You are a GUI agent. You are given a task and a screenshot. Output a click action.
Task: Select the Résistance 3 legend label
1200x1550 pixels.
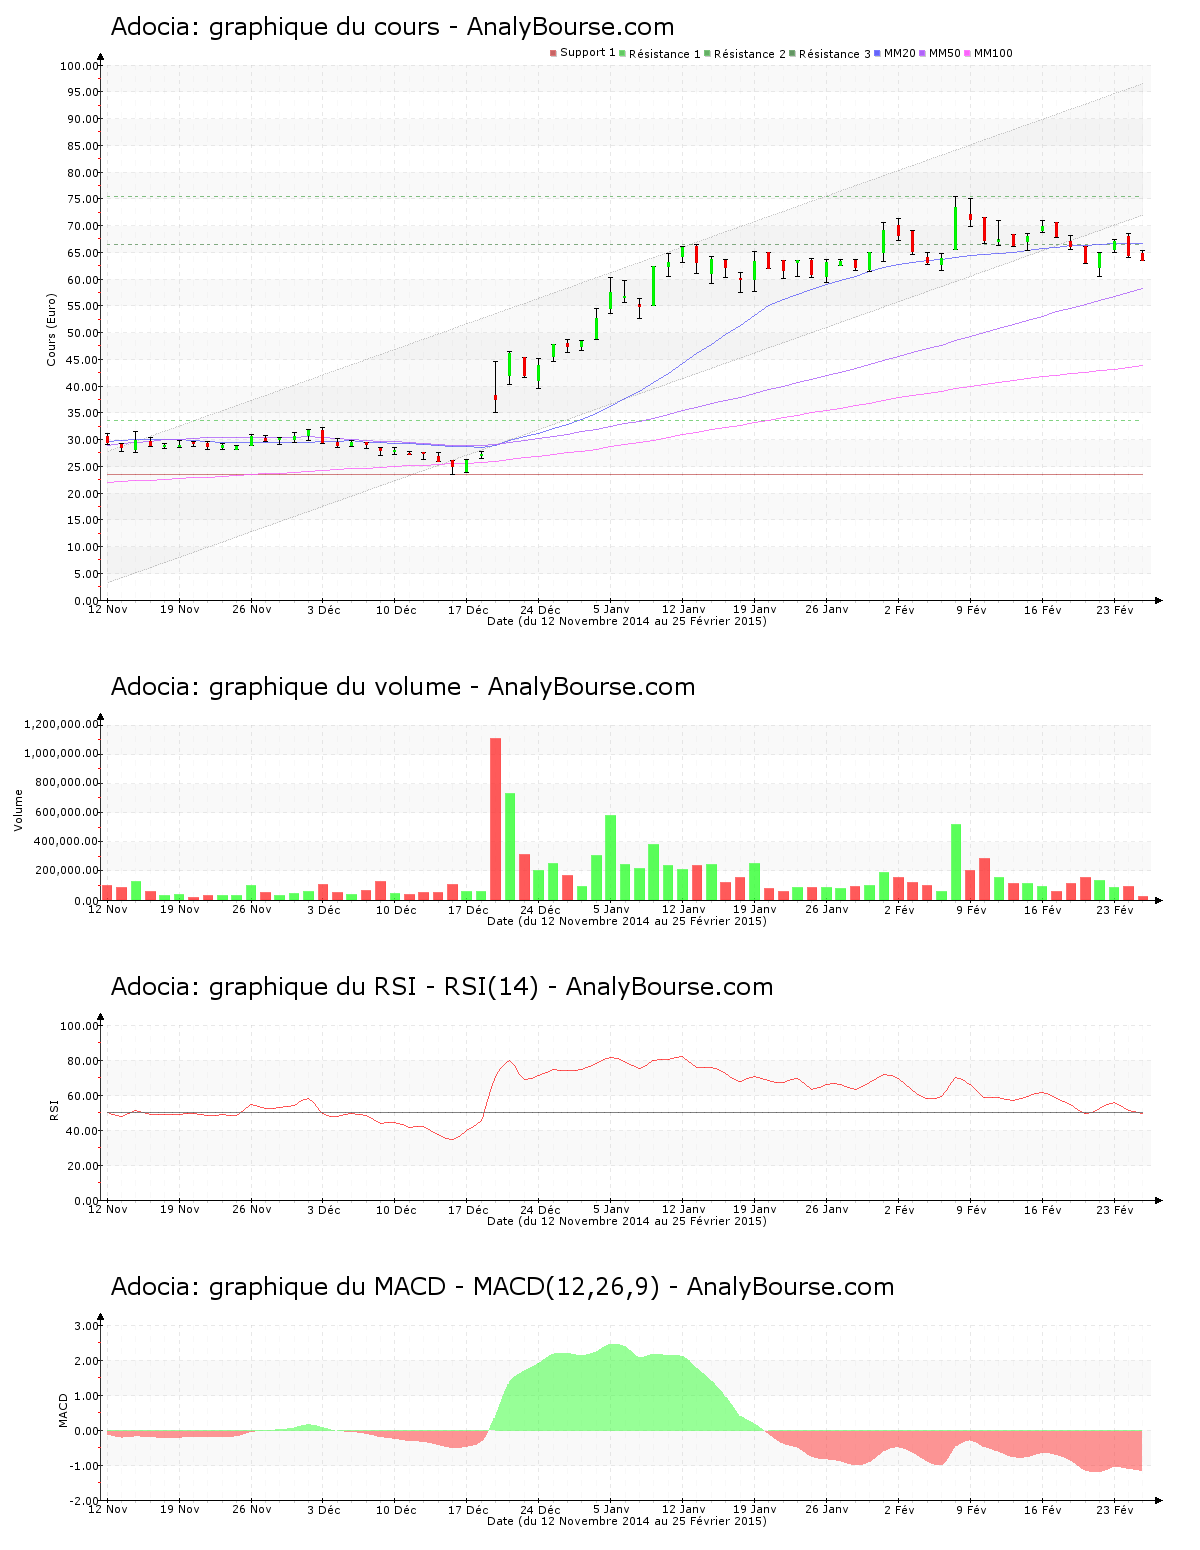(x=835, y=54)
